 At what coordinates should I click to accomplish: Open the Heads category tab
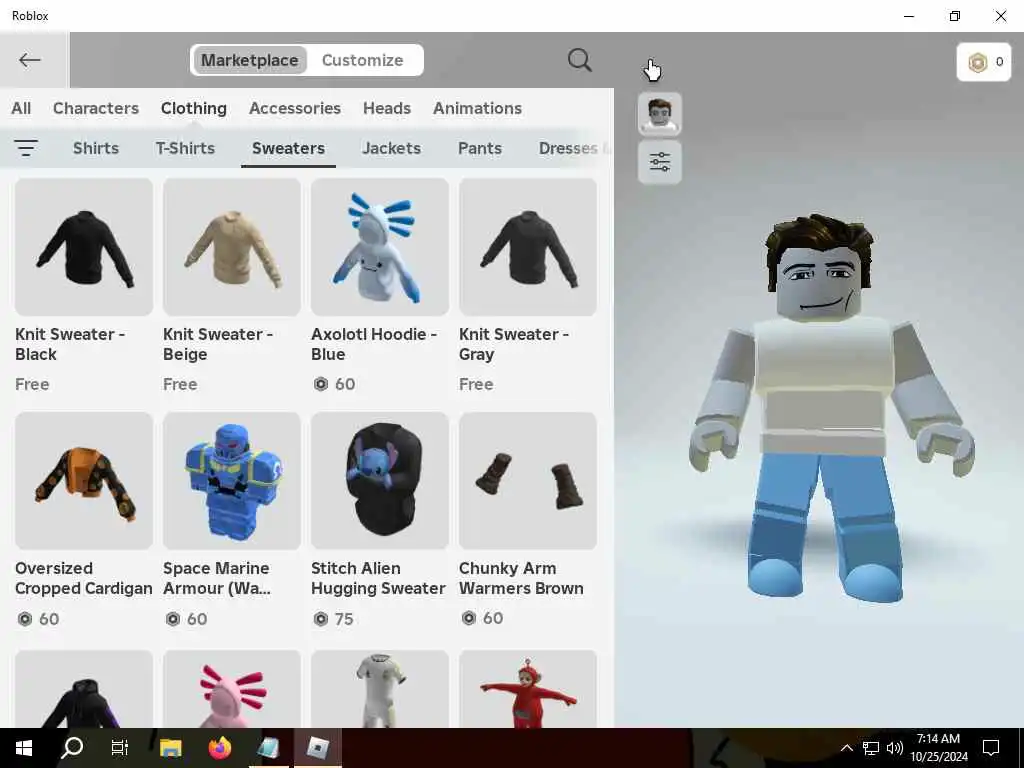coord(387,108)
